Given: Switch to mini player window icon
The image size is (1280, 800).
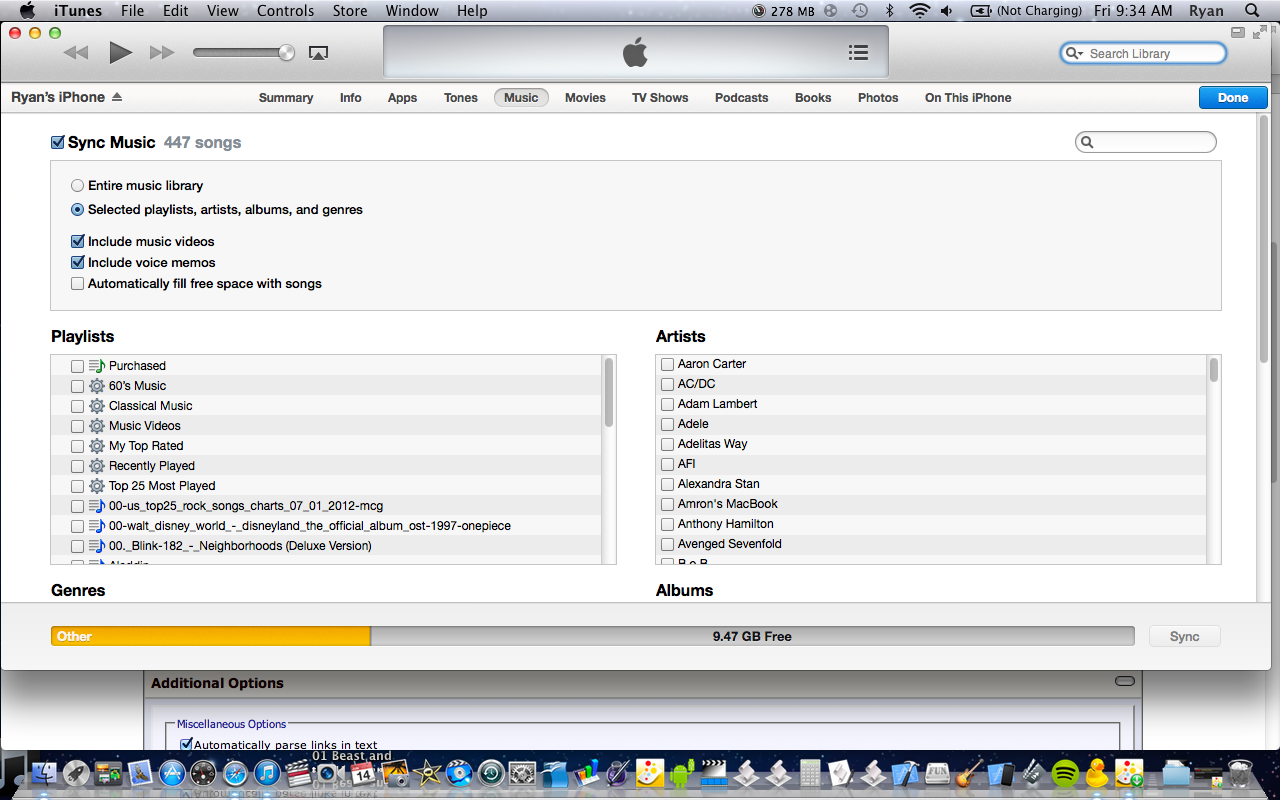Looking at the screenshot, I should point(1238,33).
